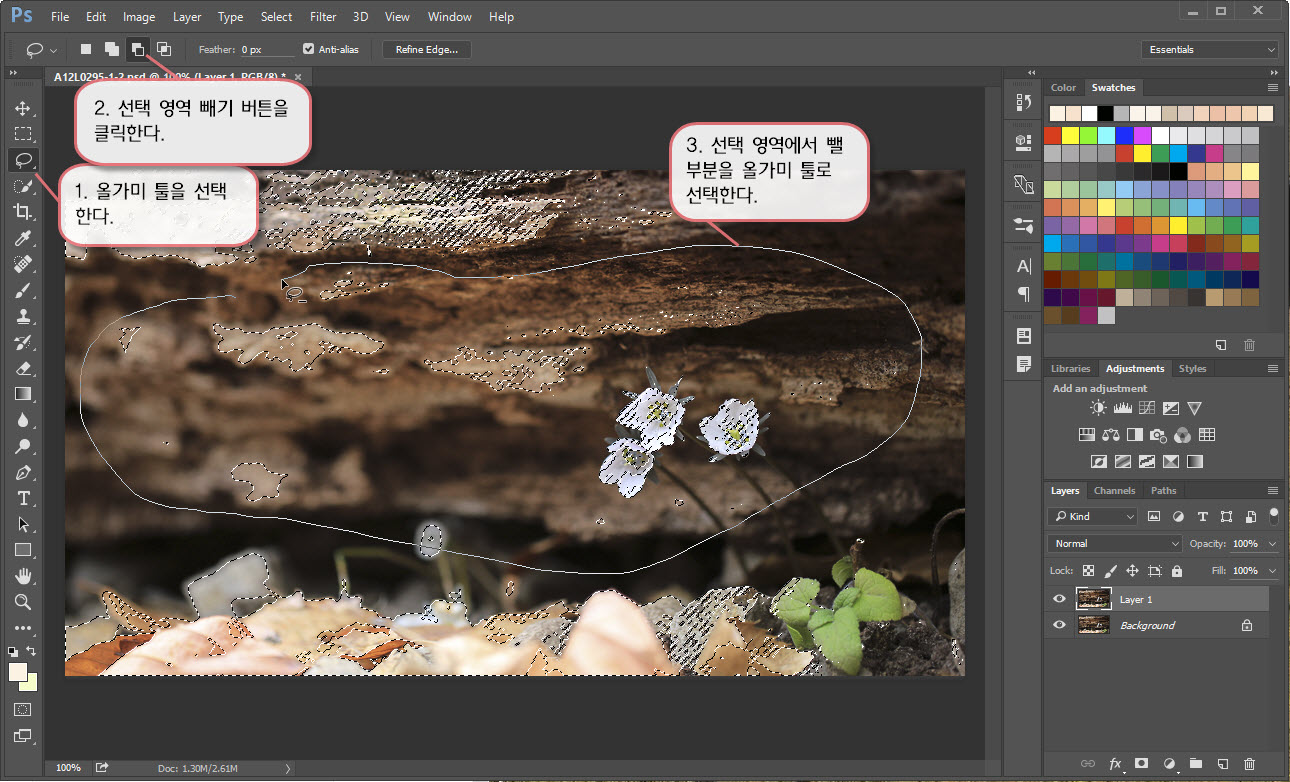
Task: Pick the yellow swatch in Swatches panel
Action: [1070, 135]
